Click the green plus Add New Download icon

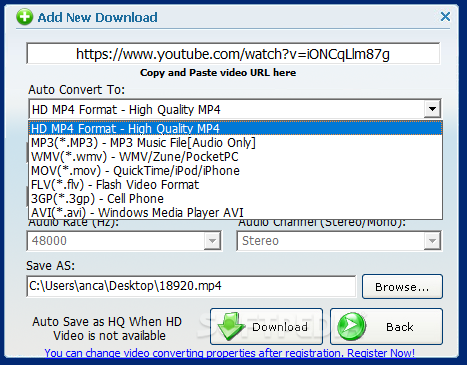pyautogui.click(x=25, y=17)
